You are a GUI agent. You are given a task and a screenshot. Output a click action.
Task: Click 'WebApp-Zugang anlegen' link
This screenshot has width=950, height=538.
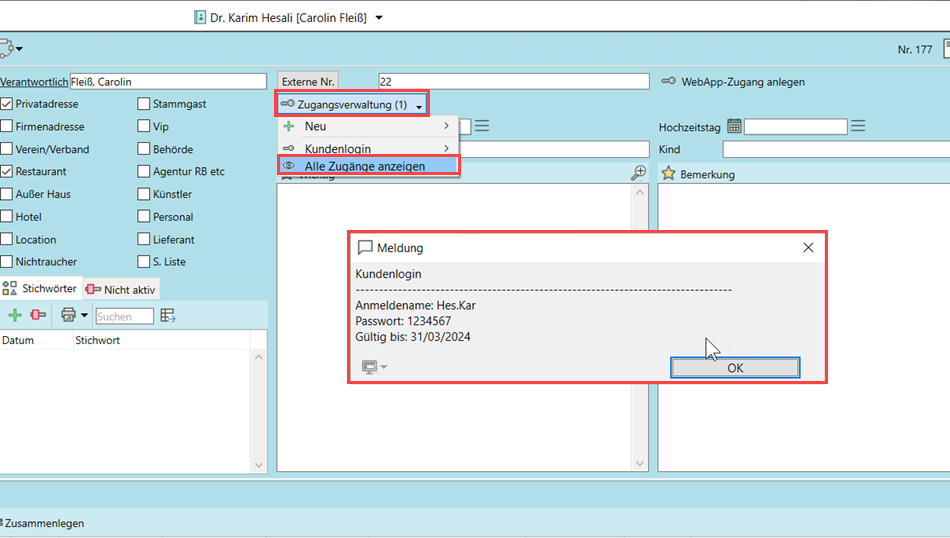(x=742, y=82)
